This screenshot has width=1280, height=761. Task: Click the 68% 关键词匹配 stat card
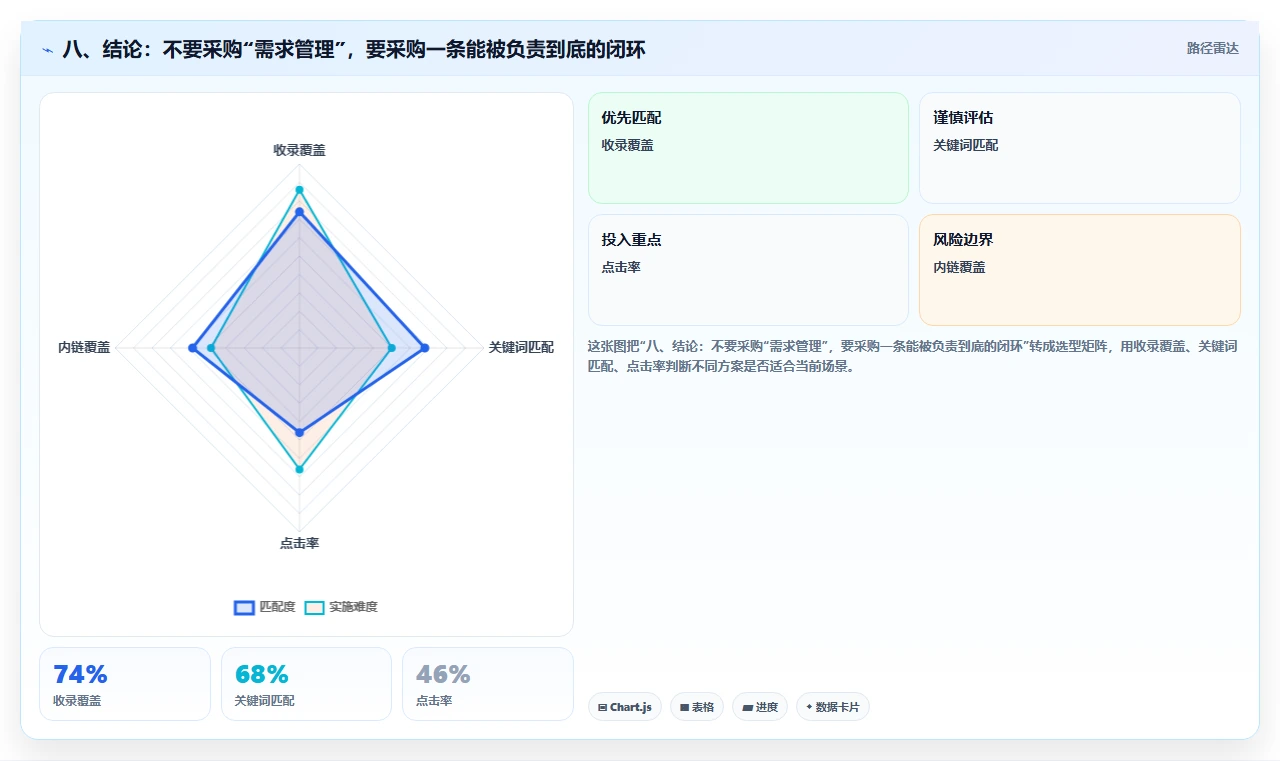306,684
